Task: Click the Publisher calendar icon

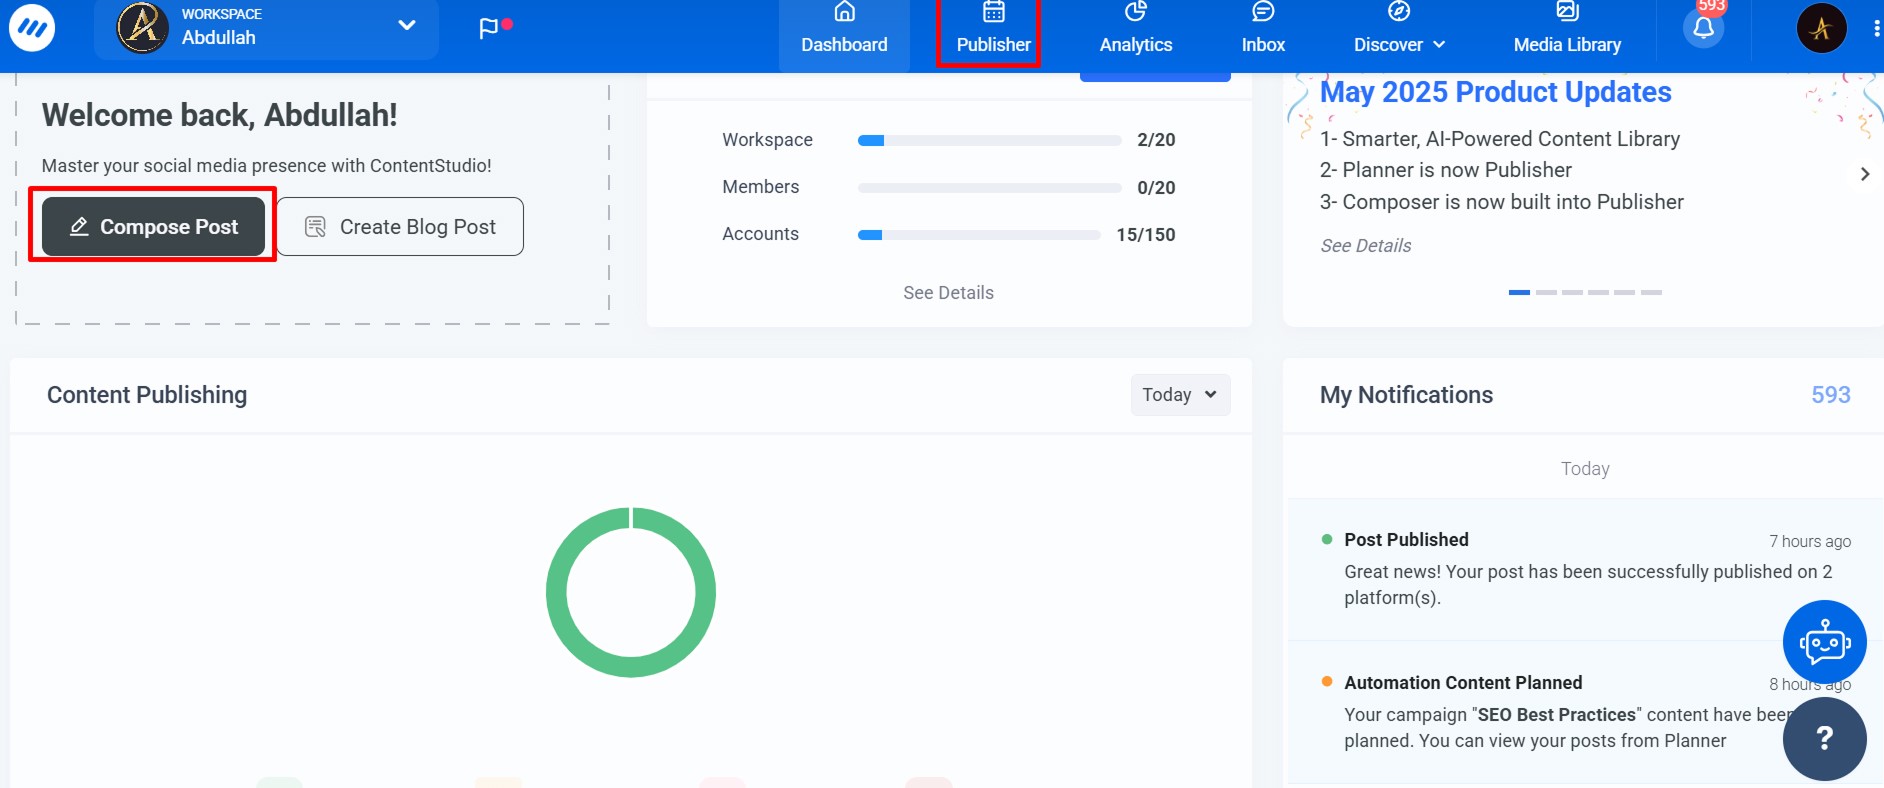Action: 993,11
